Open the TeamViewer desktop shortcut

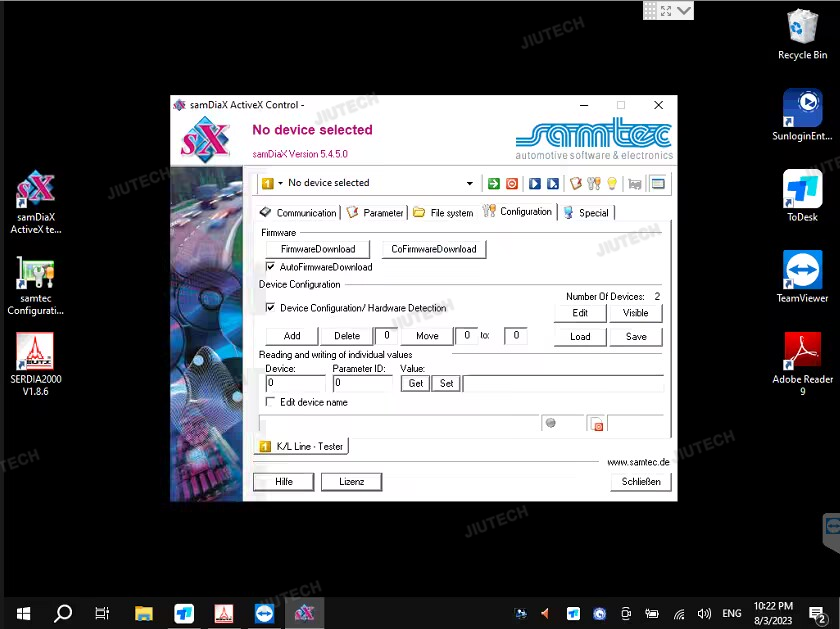[x=802, y=276]
